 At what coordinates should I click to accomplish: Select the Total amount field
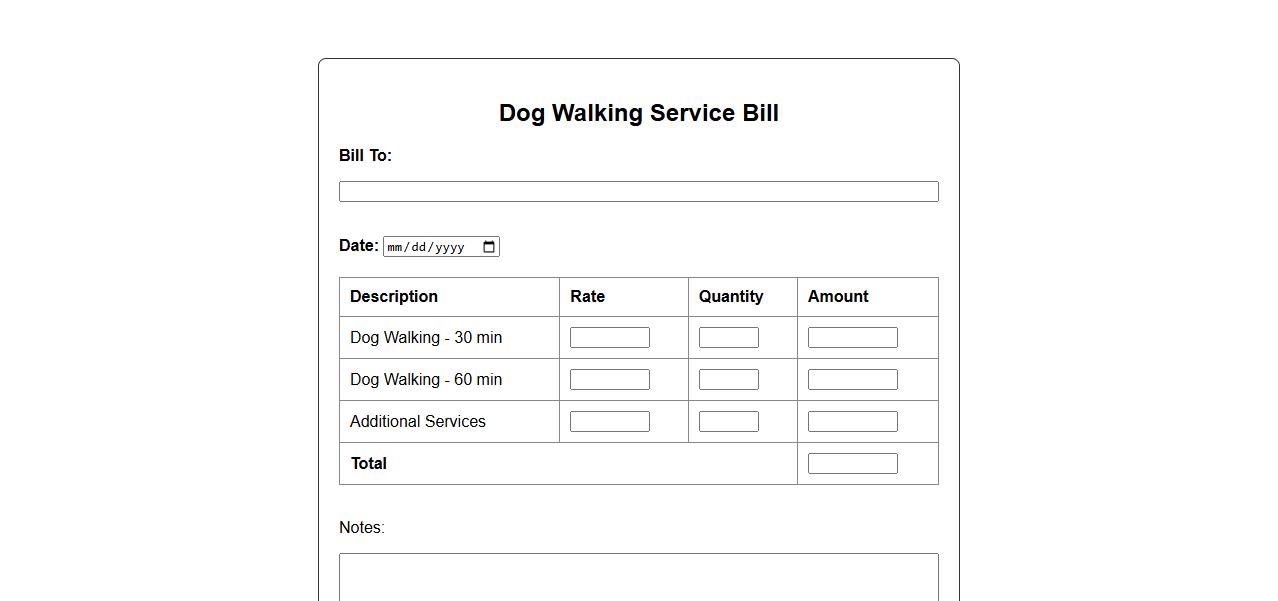coord(852,464)
